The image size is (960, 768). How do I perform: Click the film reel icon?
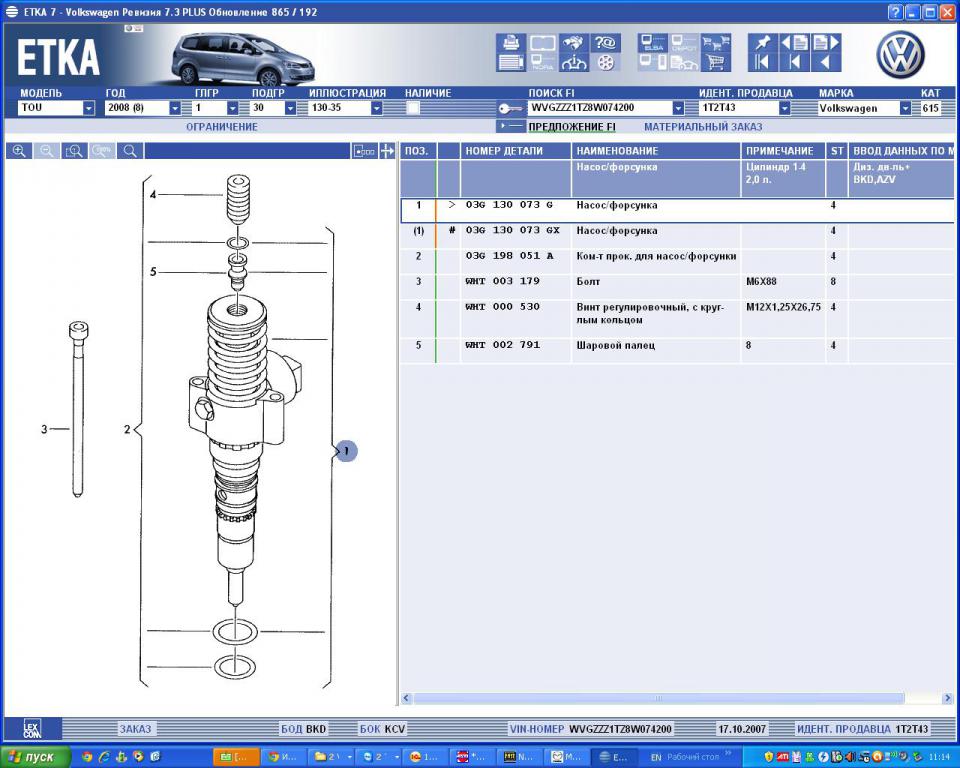pos(605,62)
